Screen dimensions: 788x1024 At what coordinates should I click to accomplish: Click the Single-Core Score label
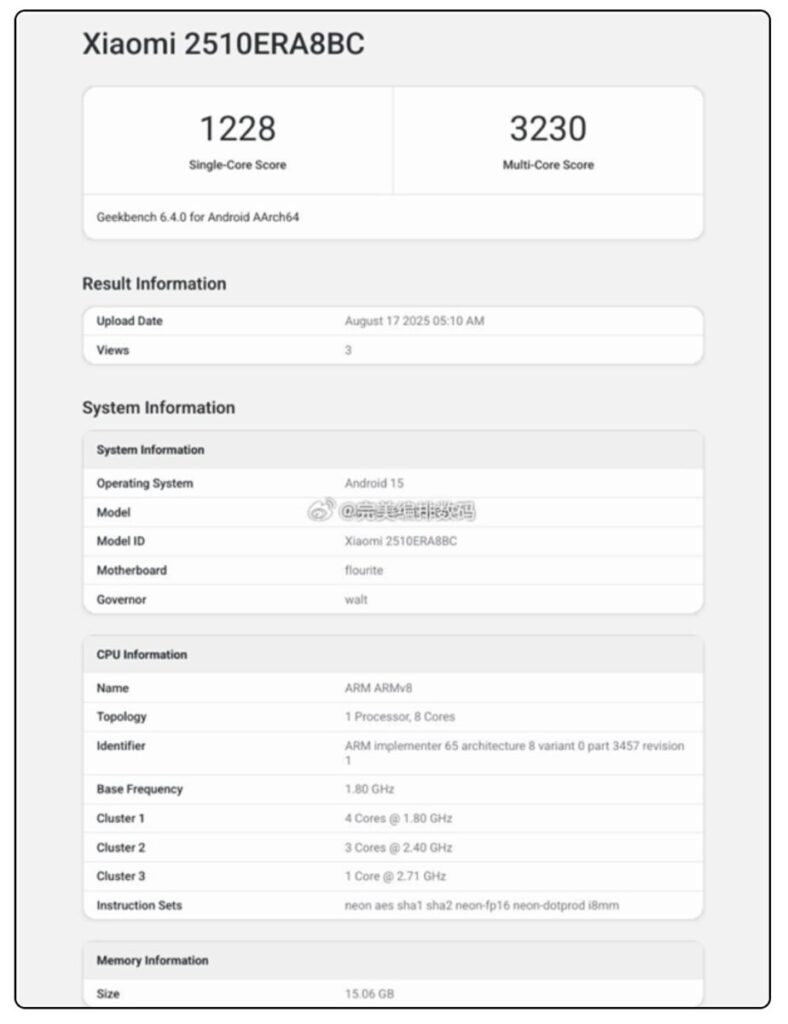coord(238,165)
